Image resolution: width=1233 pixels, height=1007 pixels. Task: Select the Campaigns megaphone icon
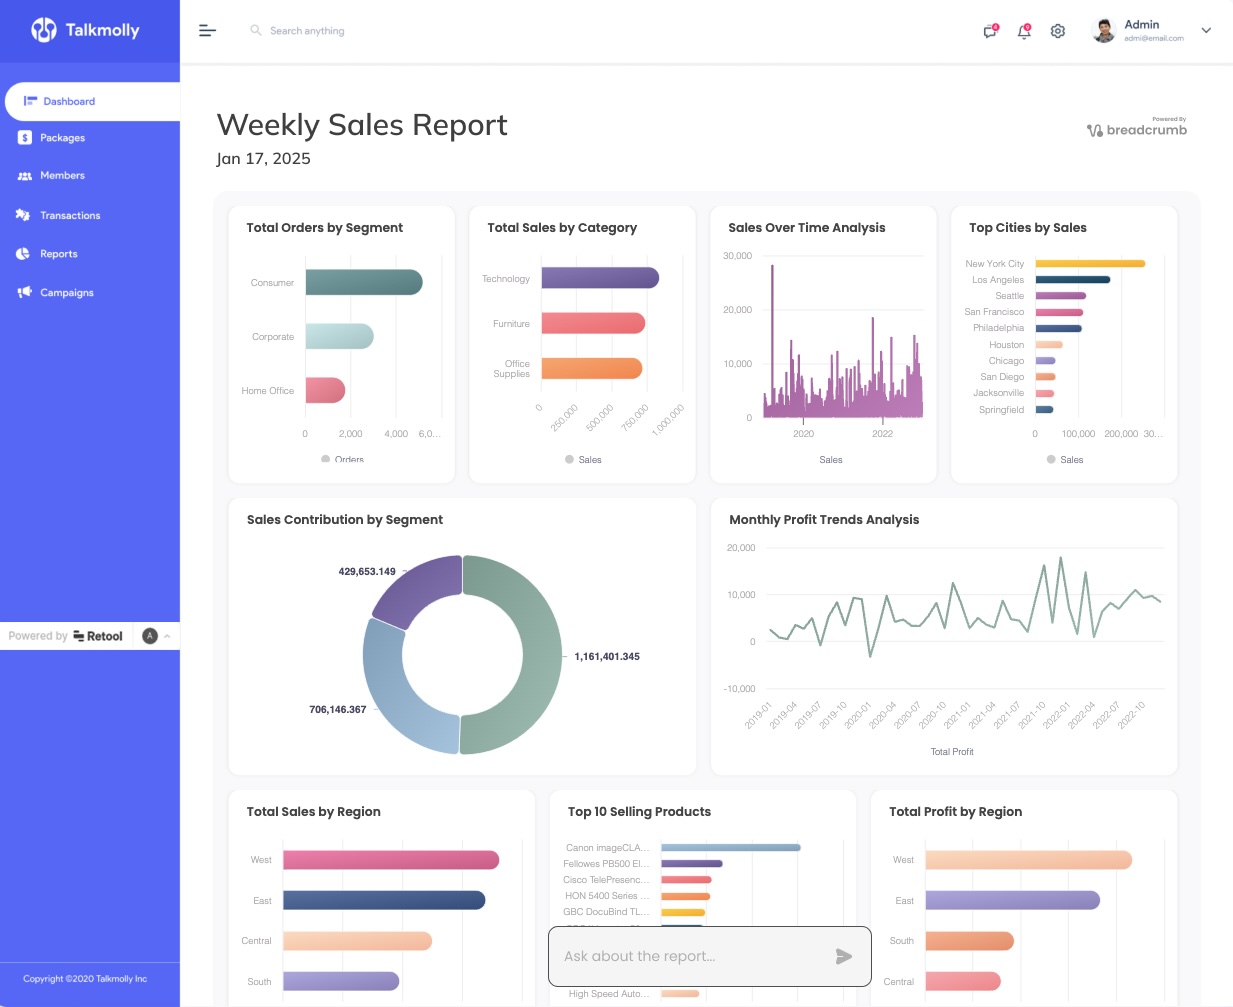[25, 292]
